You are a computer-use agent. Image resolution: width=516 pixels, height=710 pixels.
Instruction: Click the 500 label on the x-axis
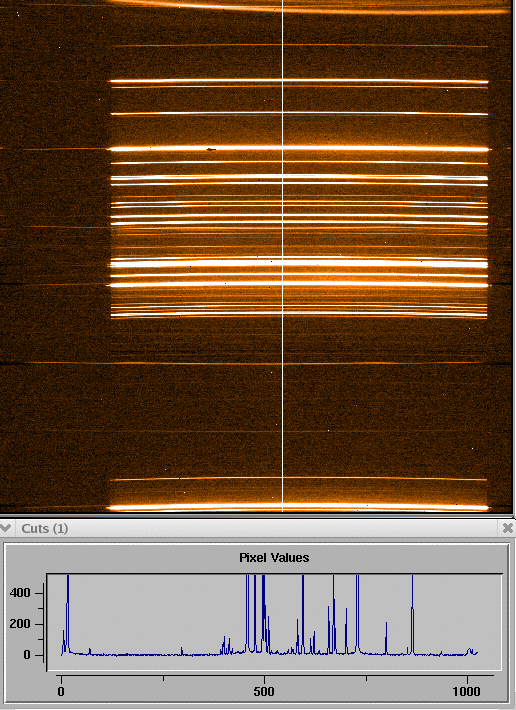(263, 691)
